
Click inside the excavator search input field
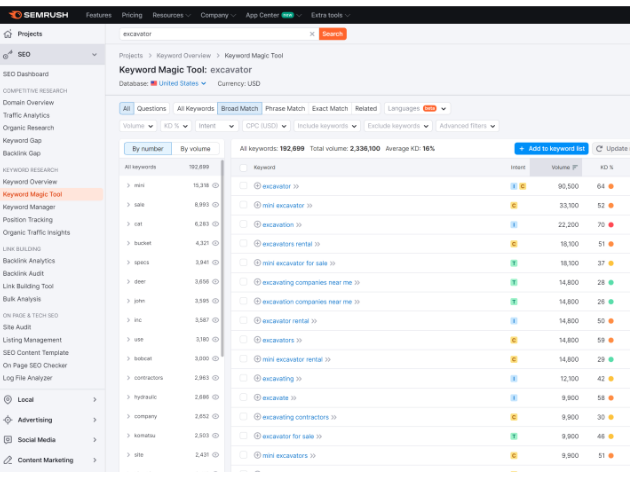pos(210,33)
